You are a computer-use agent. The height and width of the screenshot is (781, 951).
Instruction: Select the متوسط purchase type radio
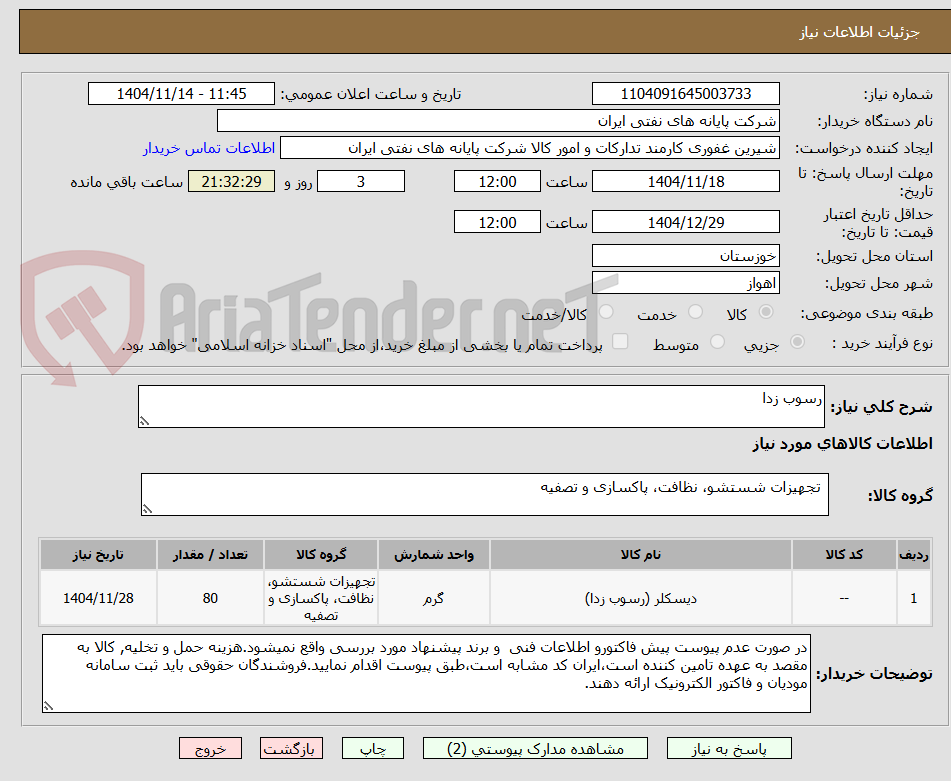pyautogui.click(x=717, y=342)
